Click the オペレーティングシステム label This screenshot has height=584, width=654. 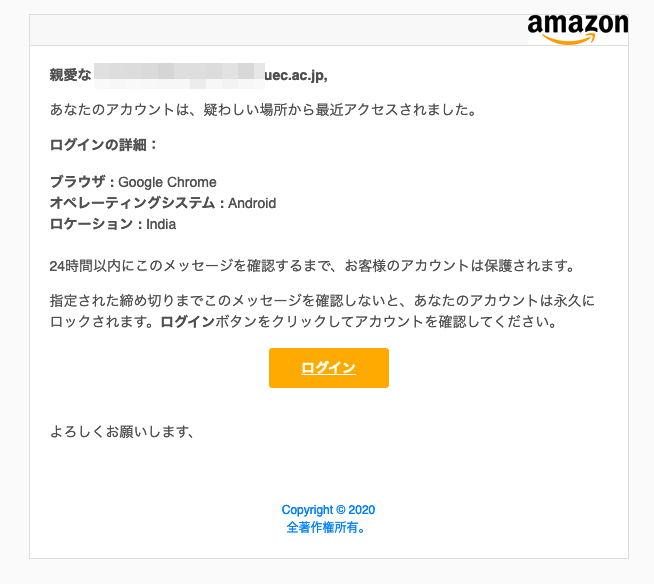coord(132,203)
